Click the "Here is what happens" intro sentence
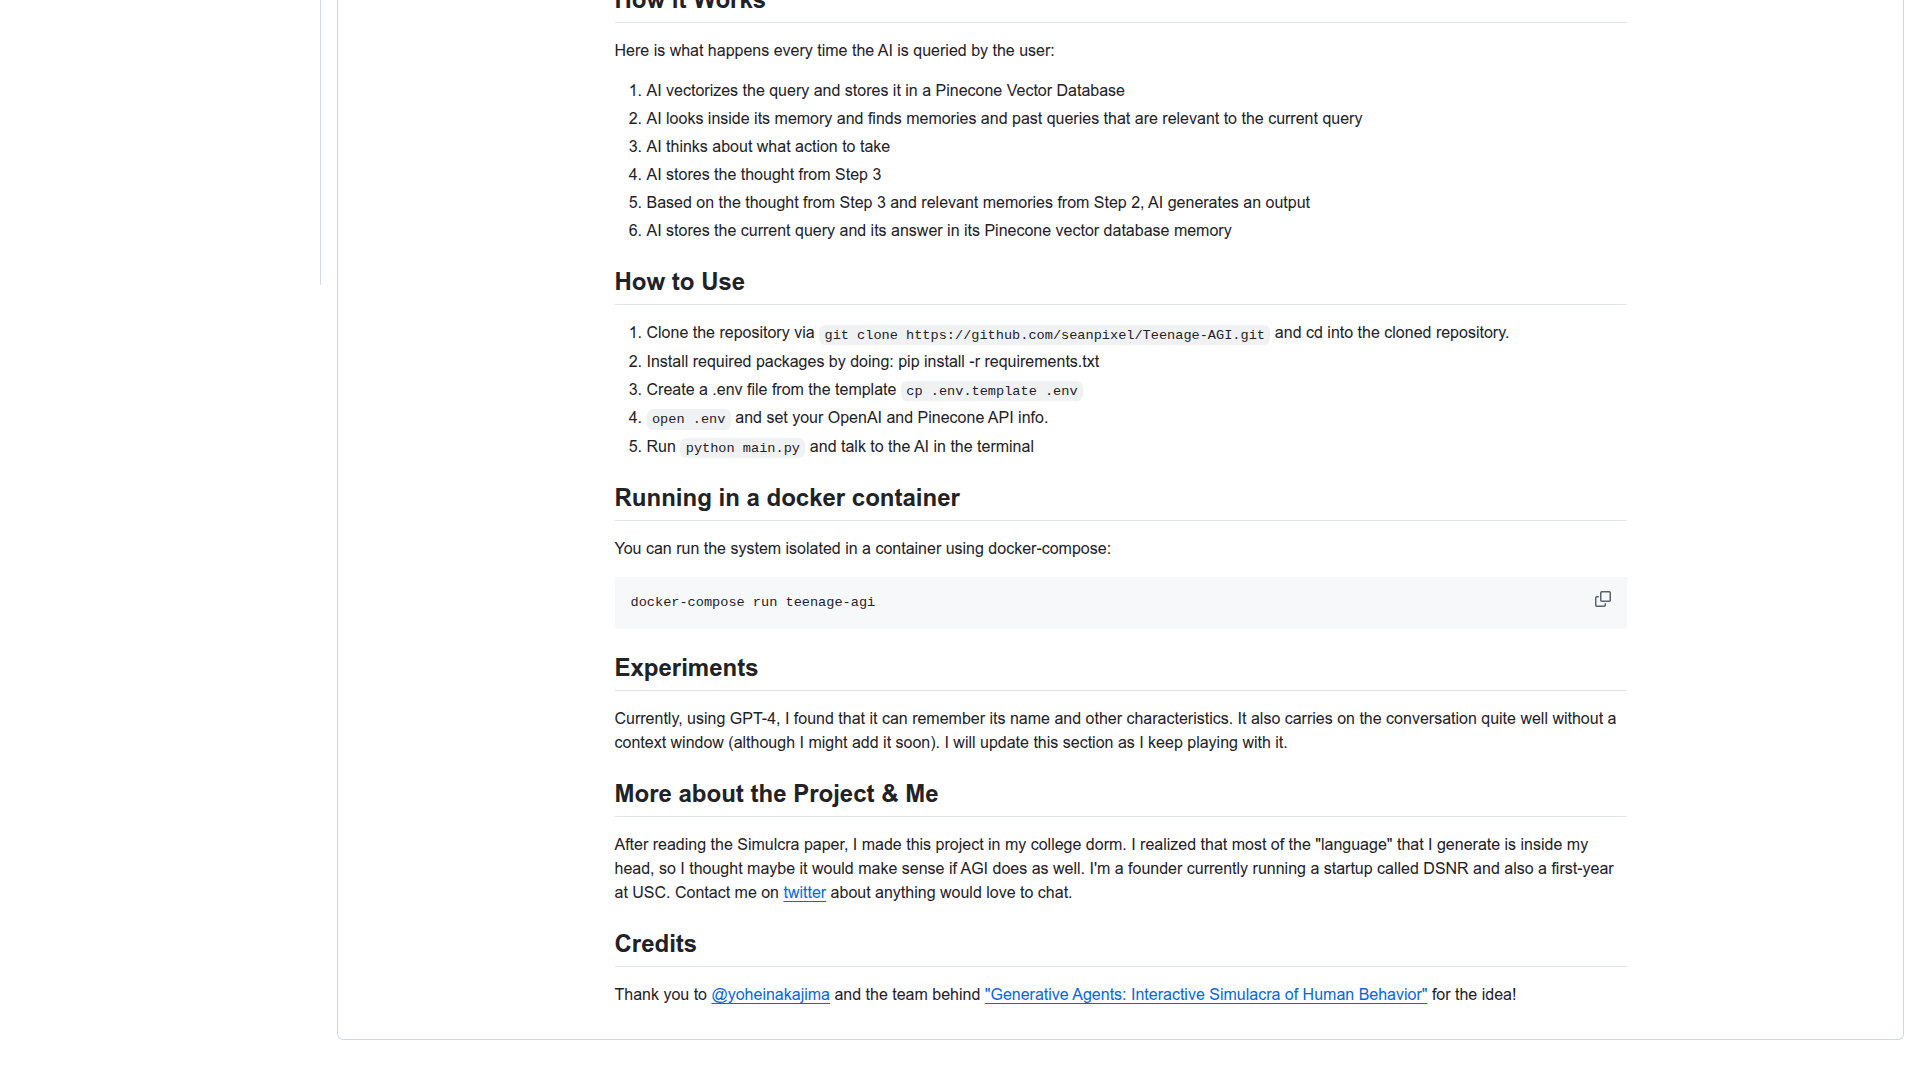The image size is (1920, 1080). (x=834, y=51)
